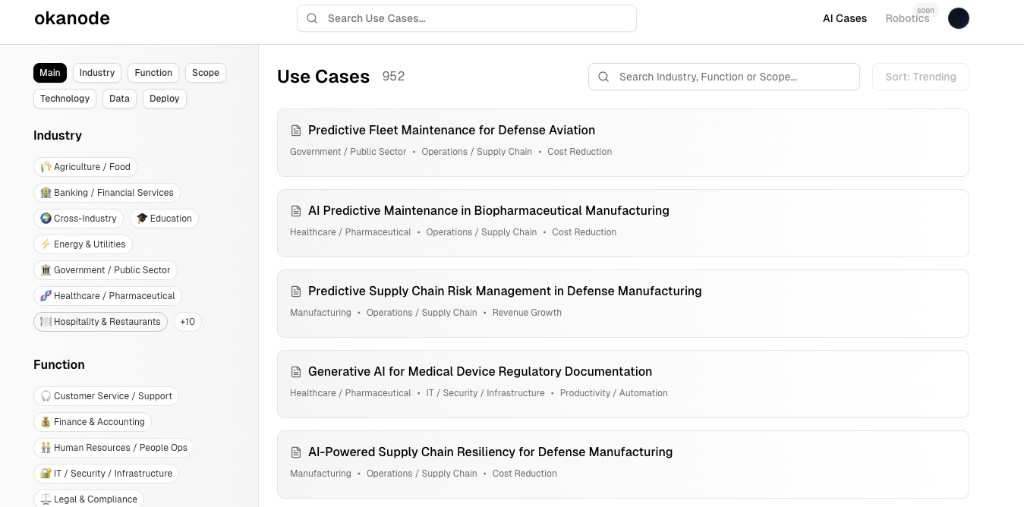
Task: Select the Deploy filter tab
Action: 164,99
